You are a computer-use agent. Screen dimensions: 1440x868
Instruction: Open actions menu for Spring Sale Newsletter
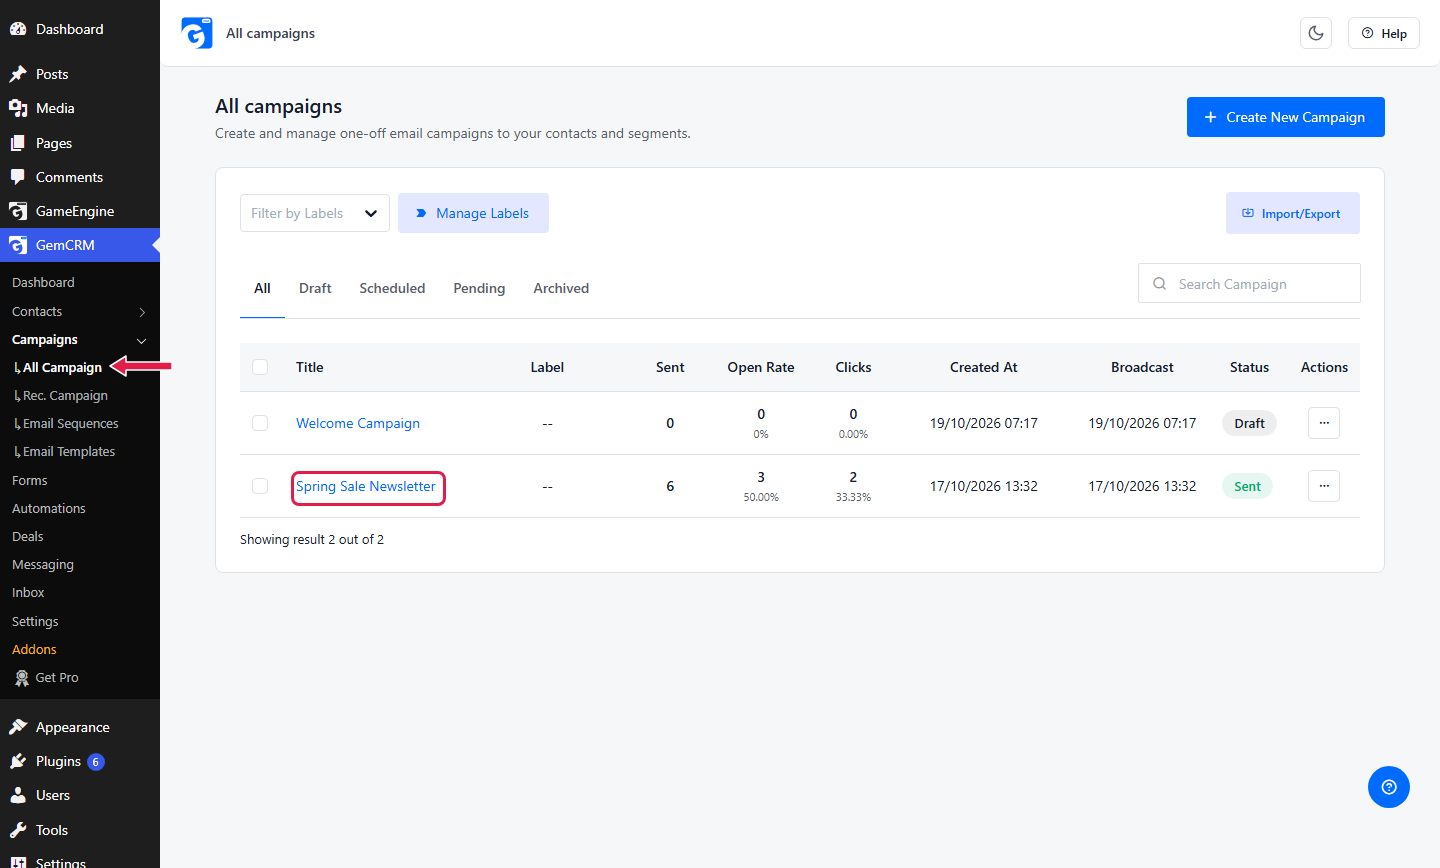[1324, 486]
